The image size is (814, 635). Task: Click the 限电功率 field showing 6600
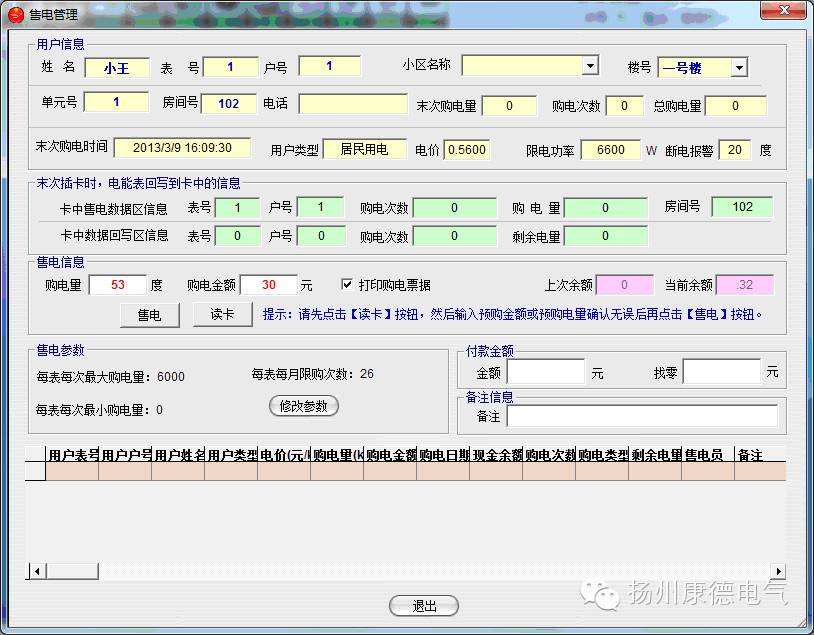[611, 149]
